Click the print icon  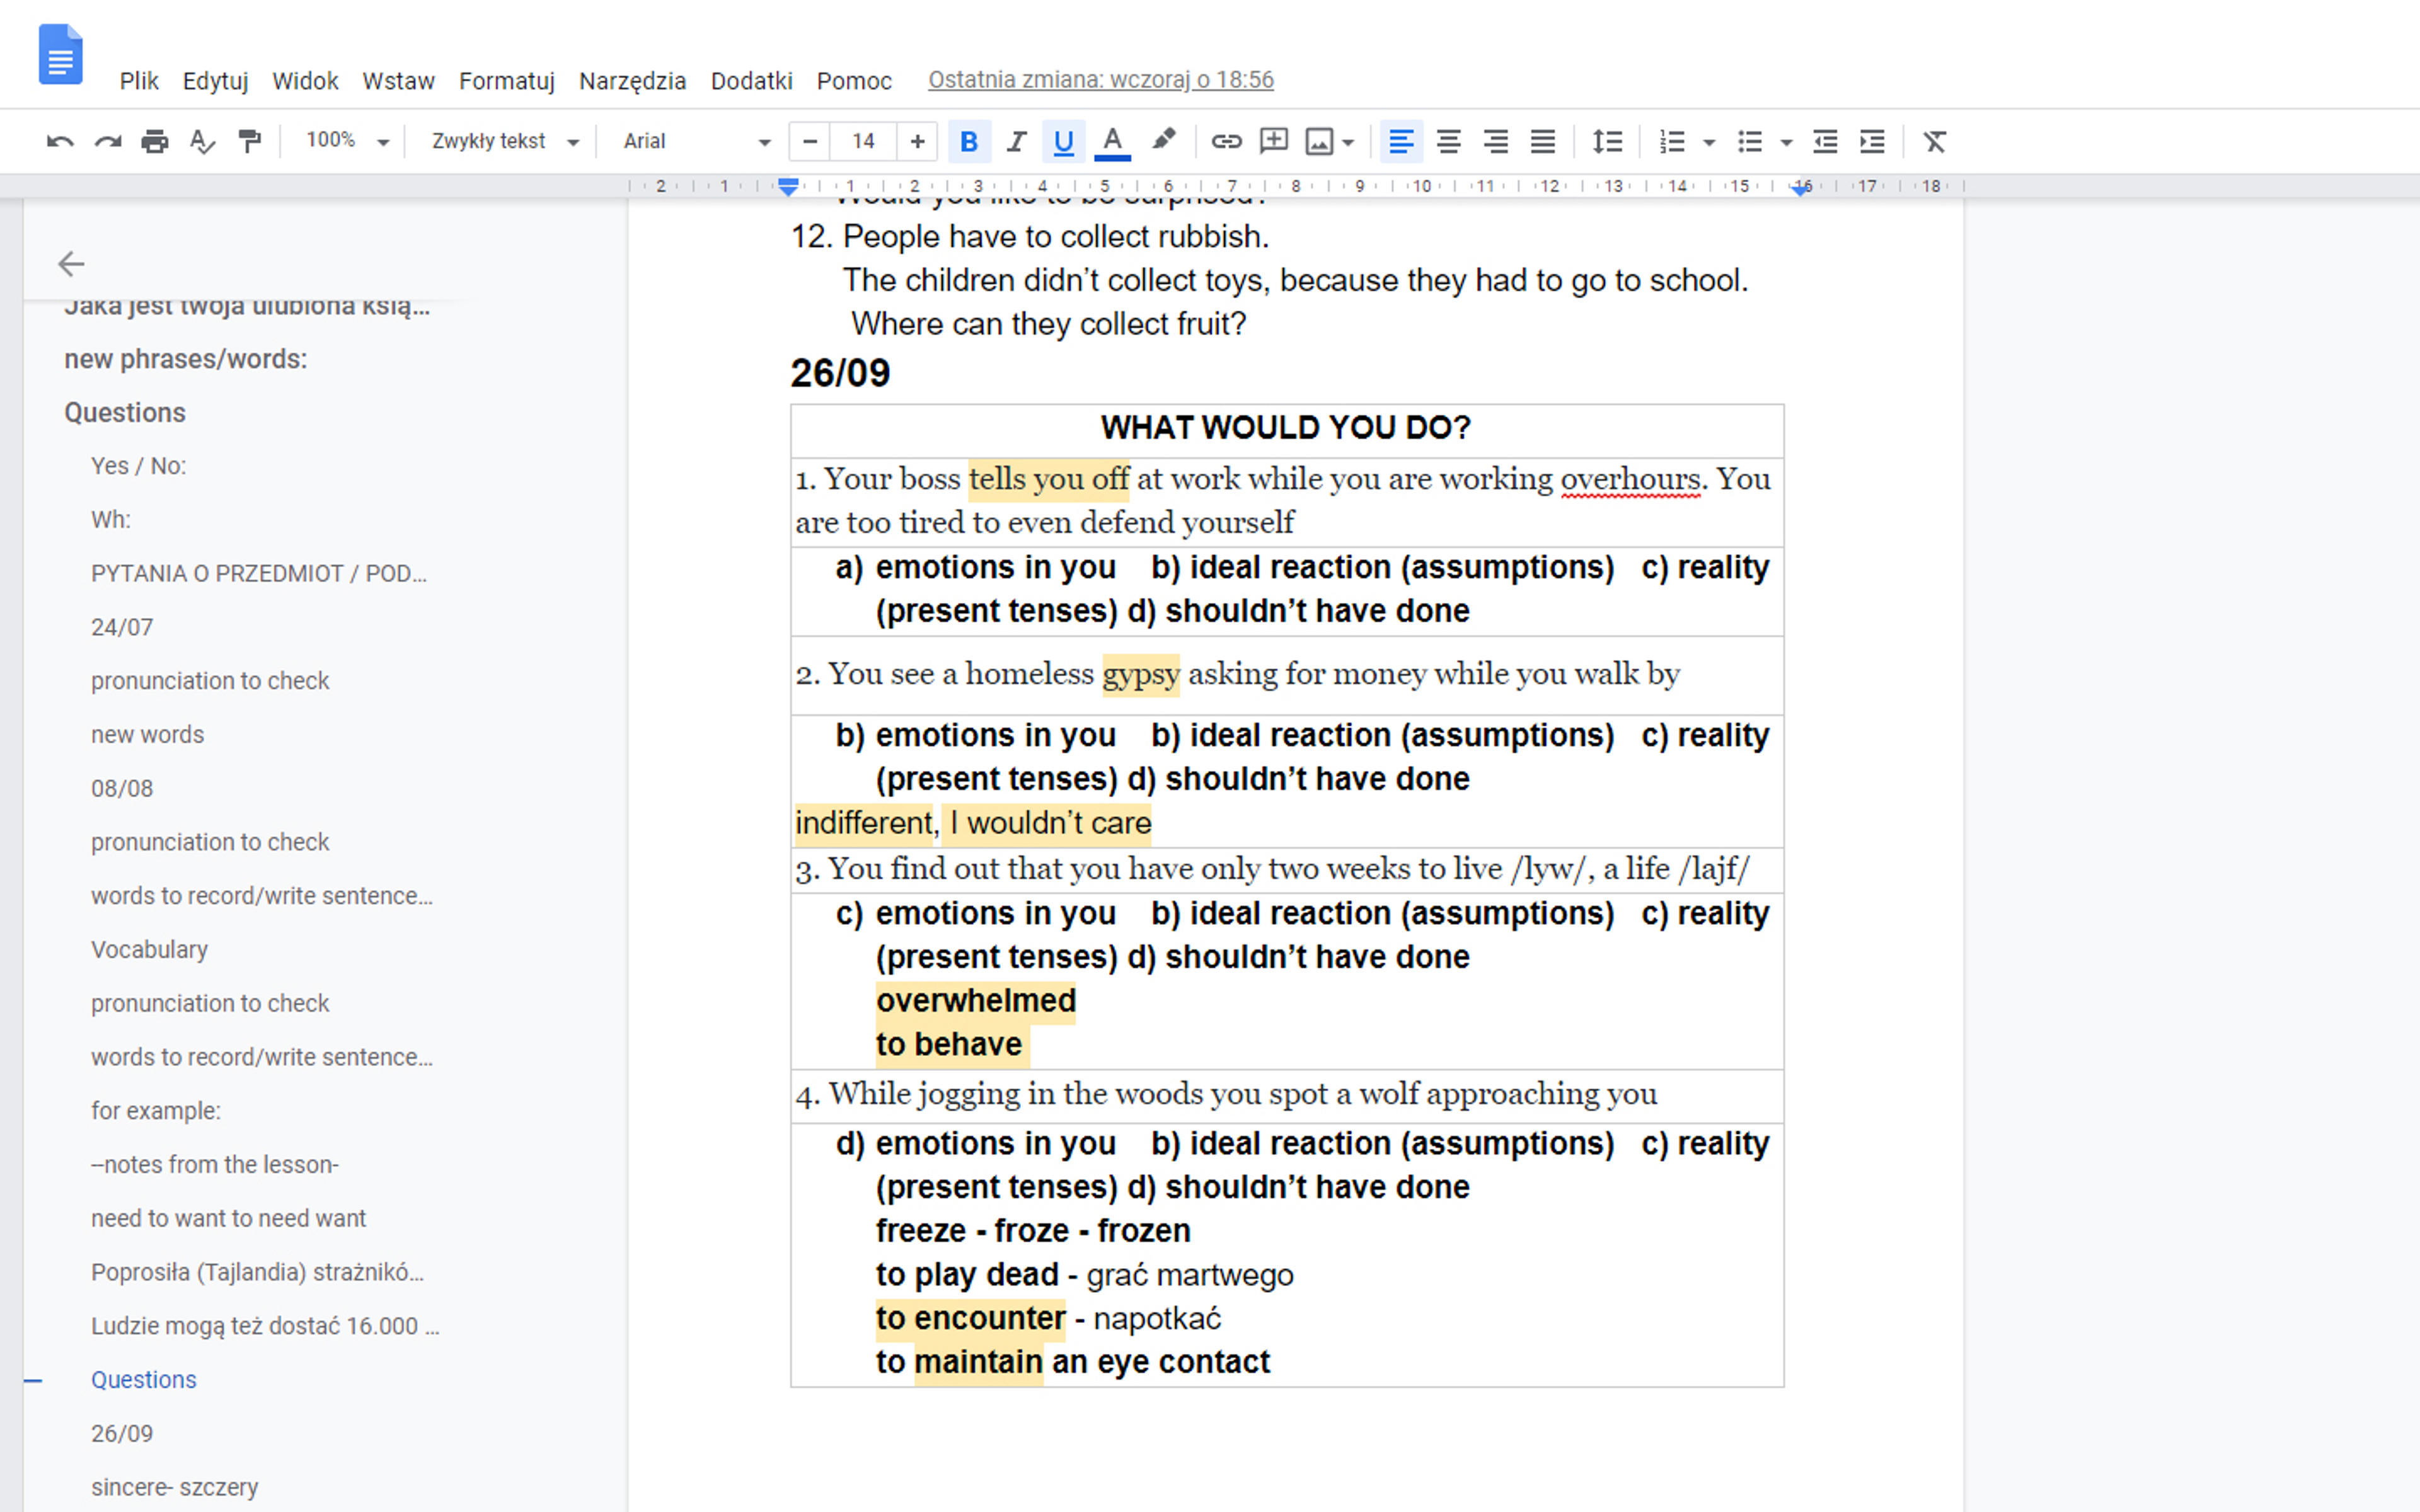[x=154, y=142]
